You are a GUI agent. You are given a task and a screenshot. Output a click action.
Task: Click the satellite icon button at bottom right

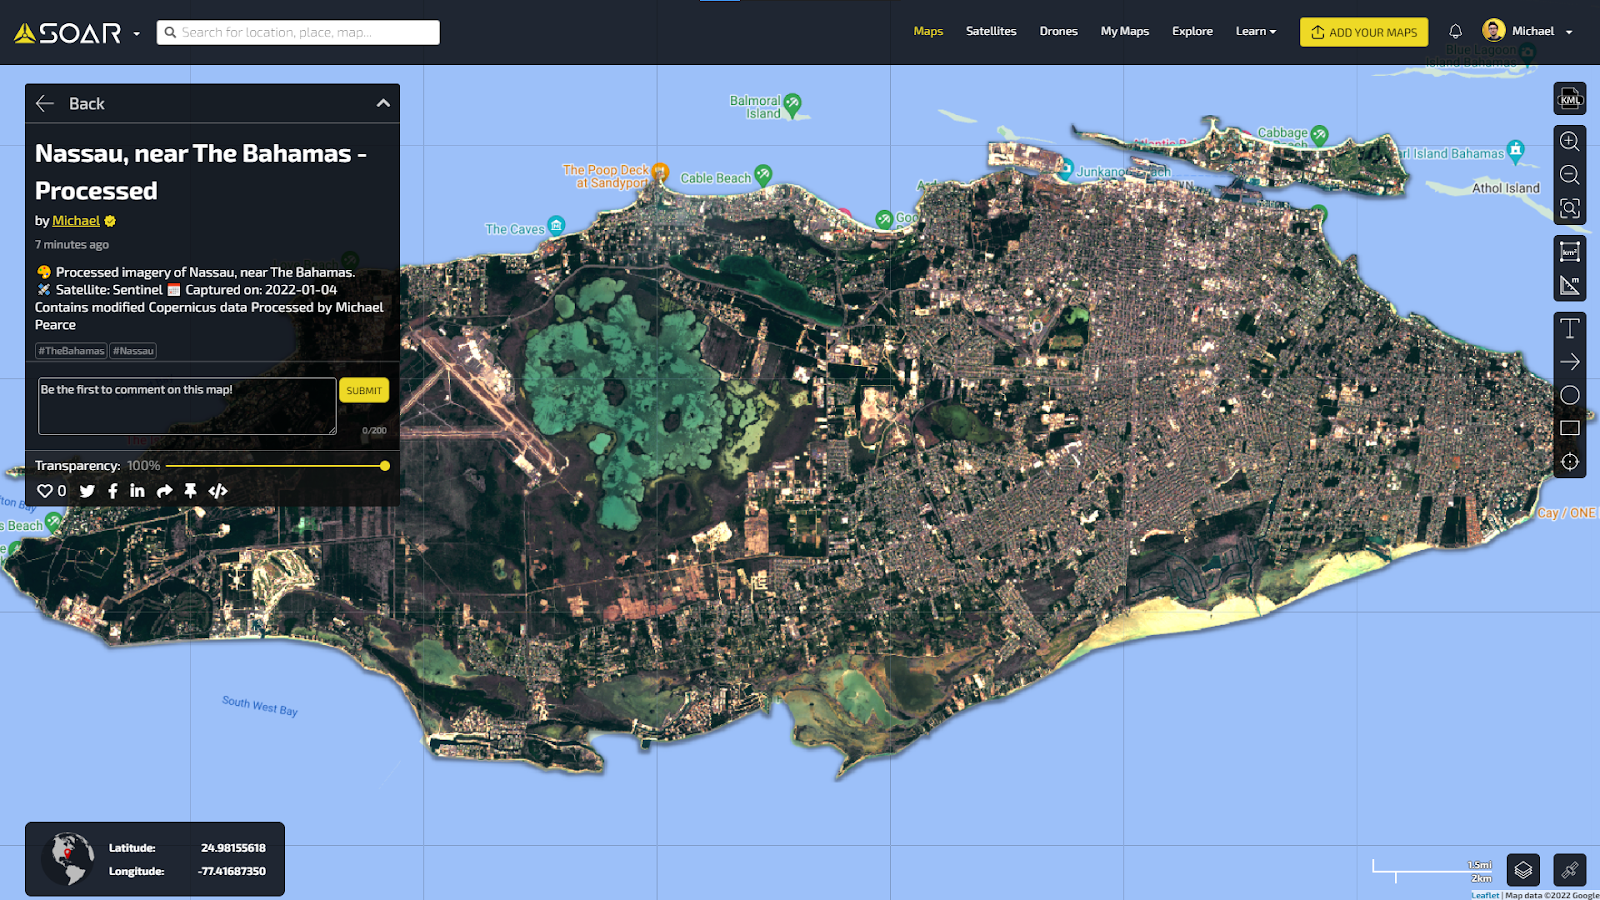click(1569, 870)
